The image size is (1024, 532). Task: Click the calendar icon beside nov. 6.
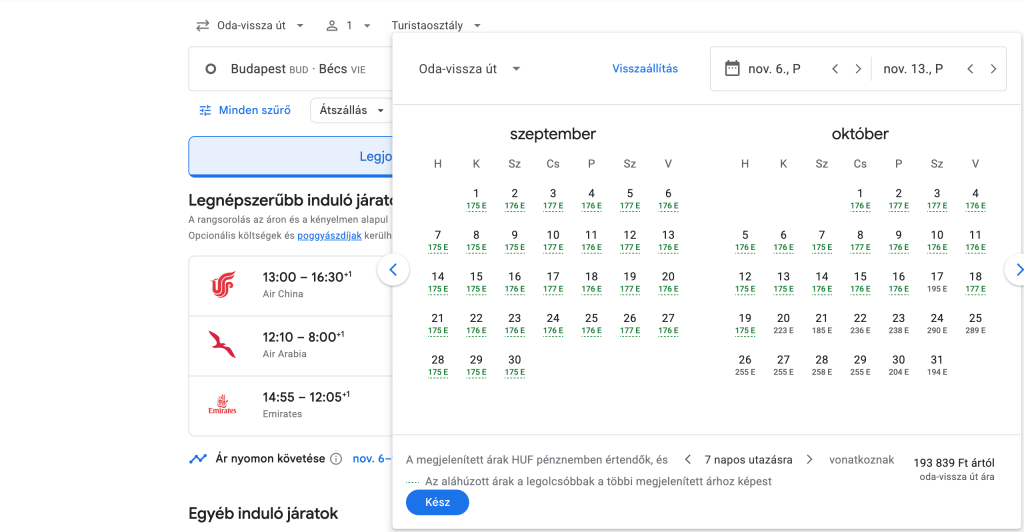(732, 68)
